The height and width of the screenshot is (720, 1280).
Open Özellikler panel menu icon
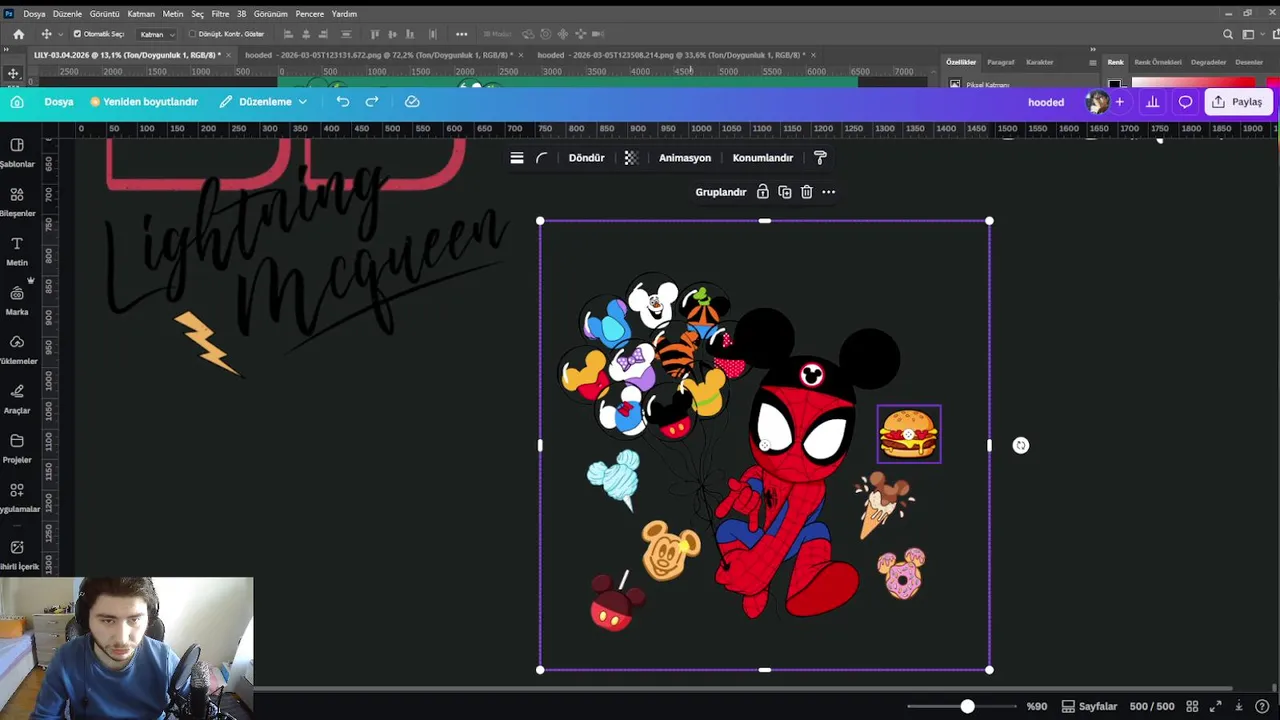pos(1092,62)
